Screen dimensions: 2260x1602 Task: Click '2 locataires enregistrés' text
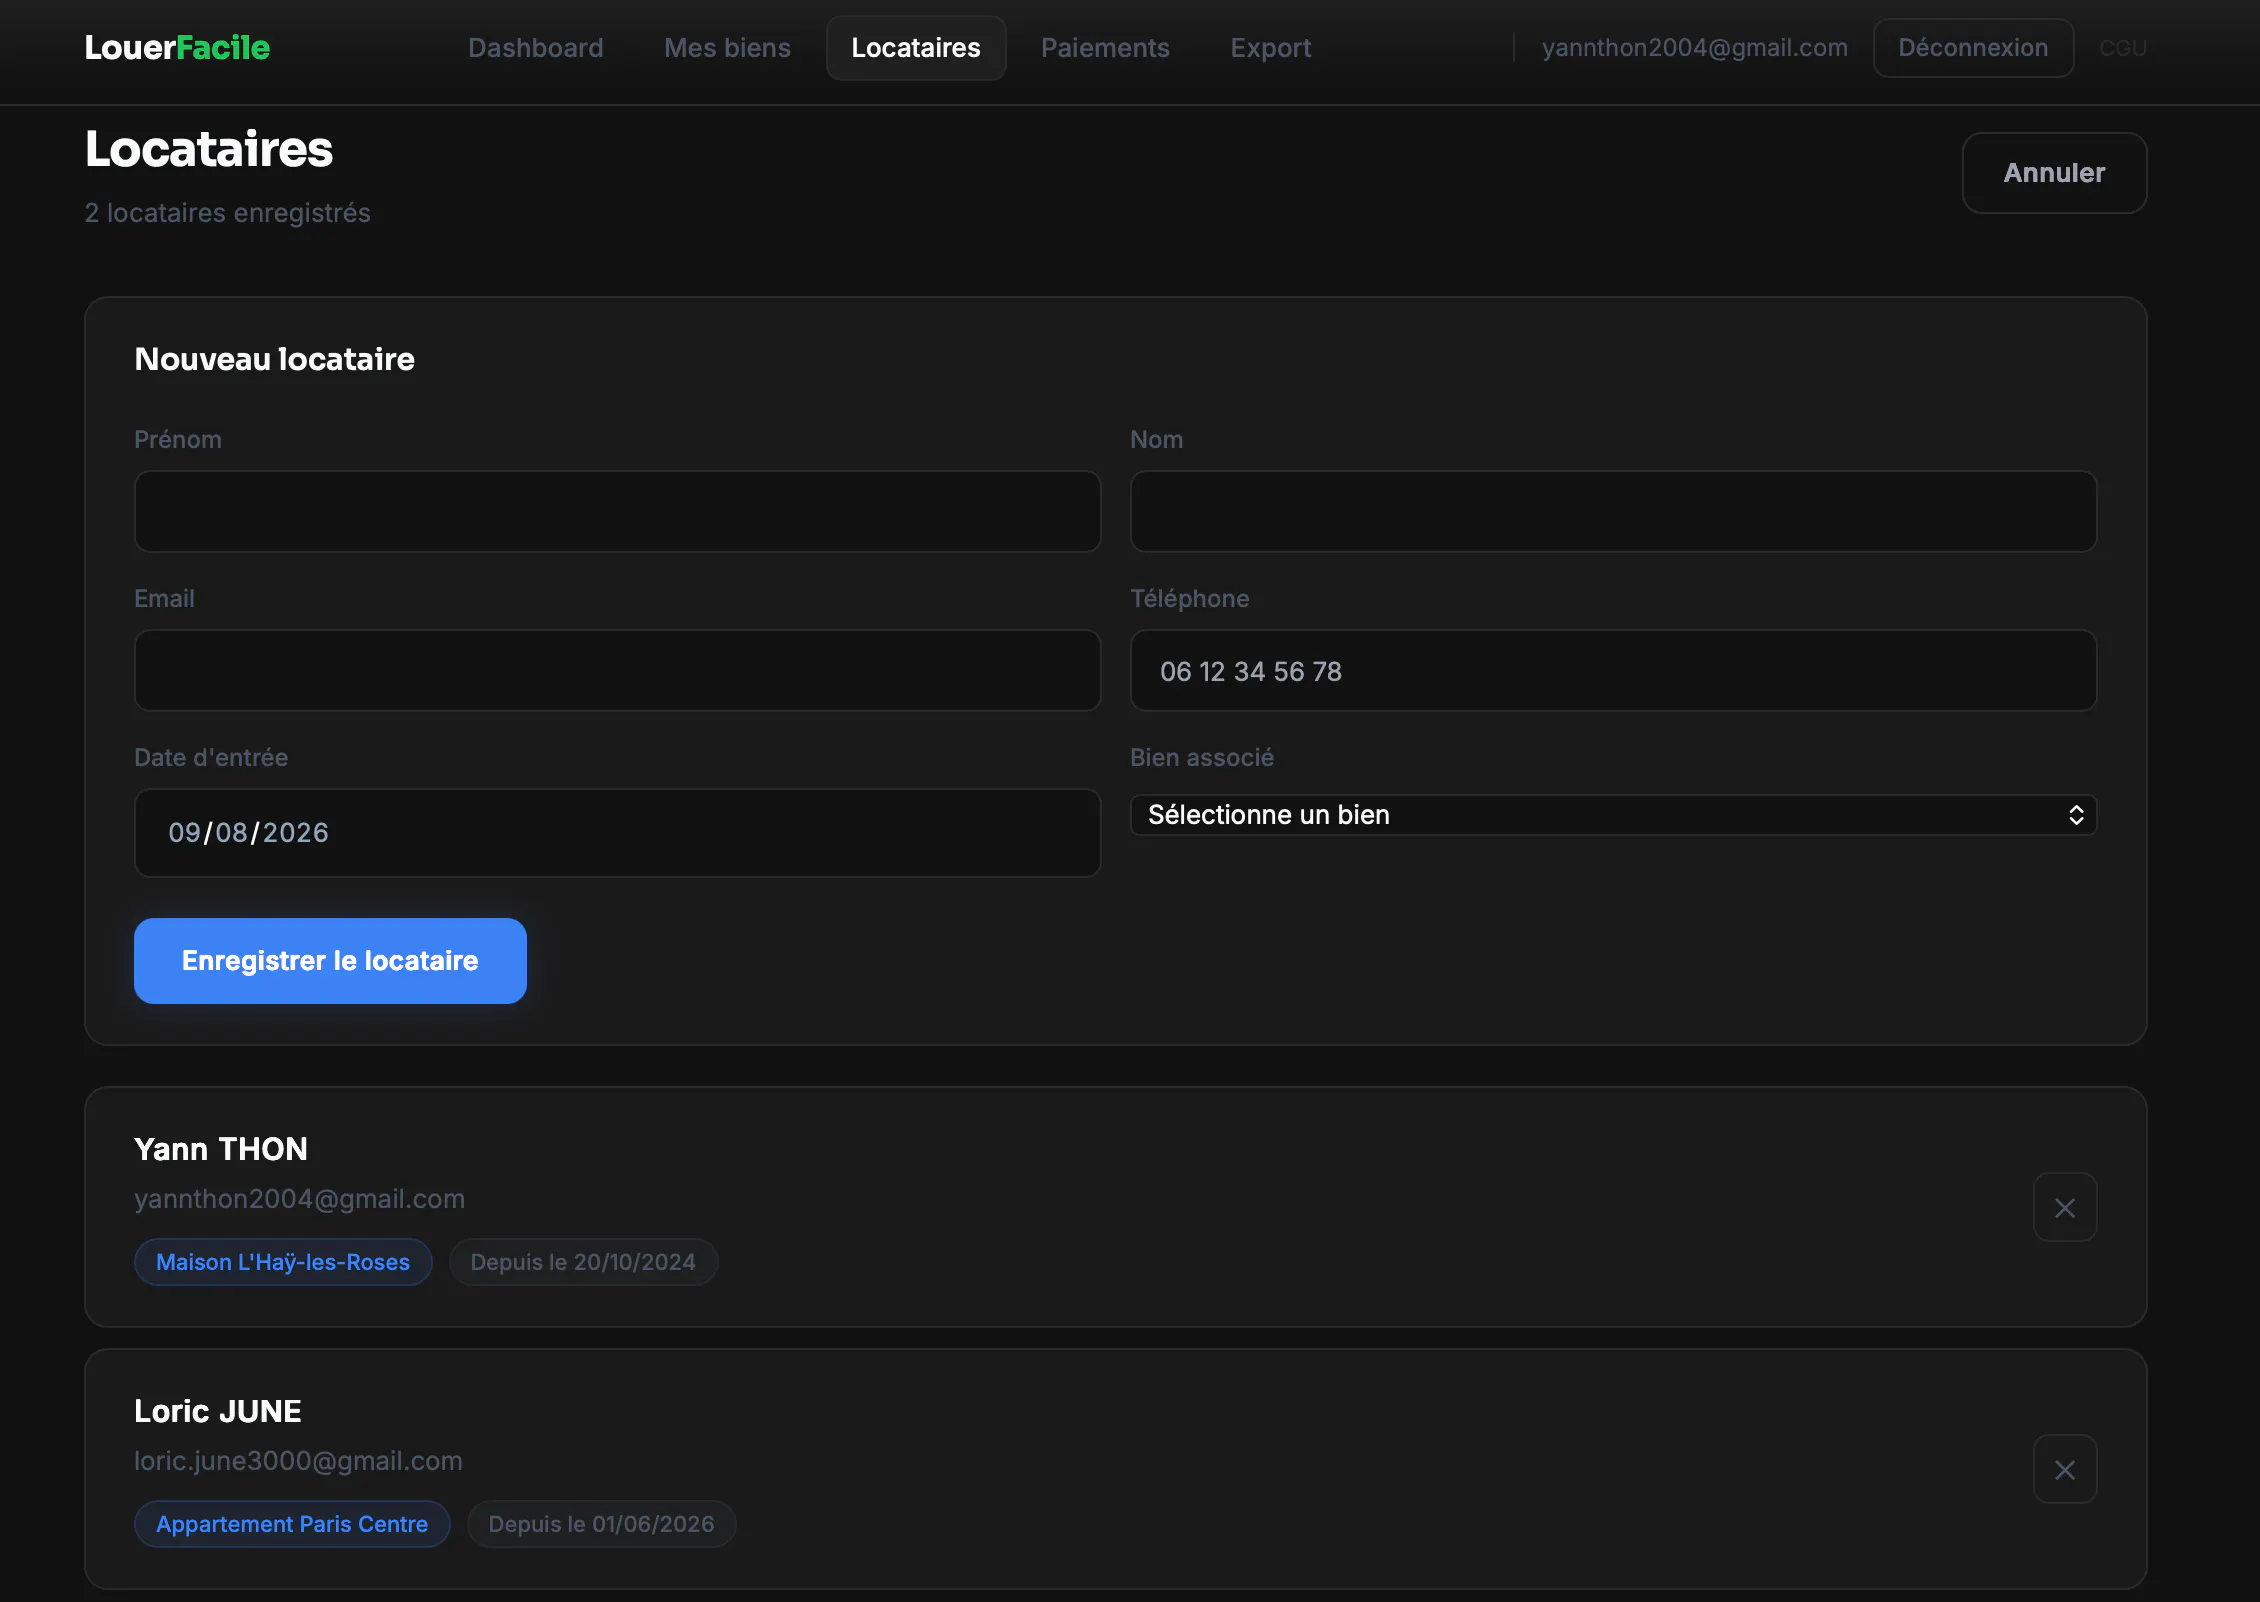click(228, 213)
